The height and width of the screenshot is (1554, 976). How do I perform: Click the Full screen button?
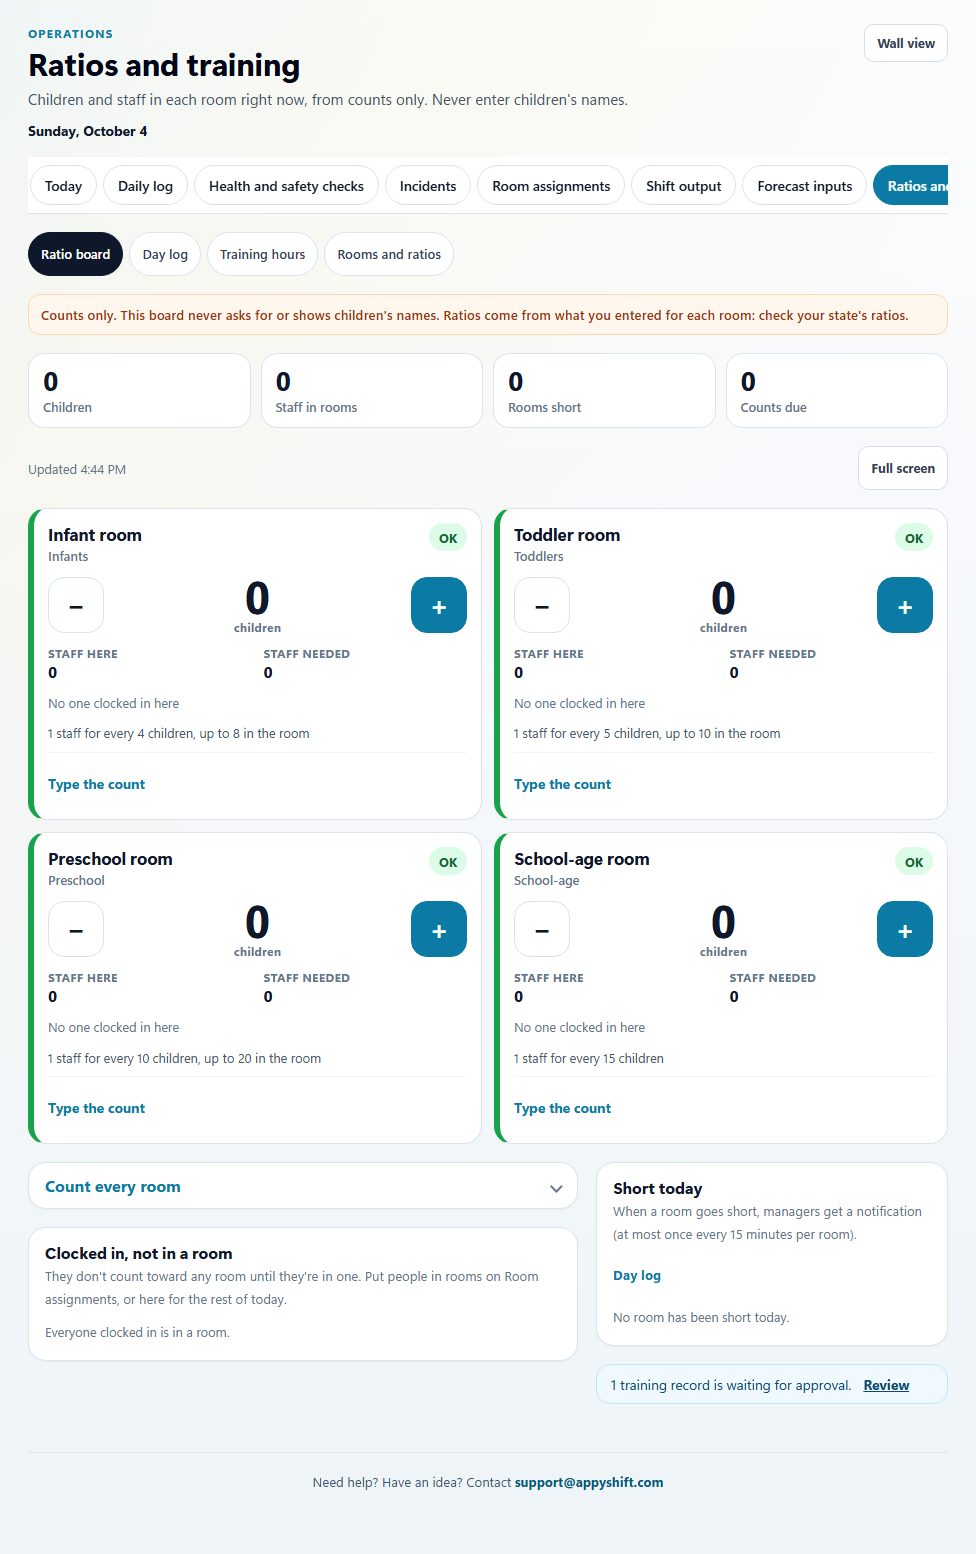click(x=903, y=468)
